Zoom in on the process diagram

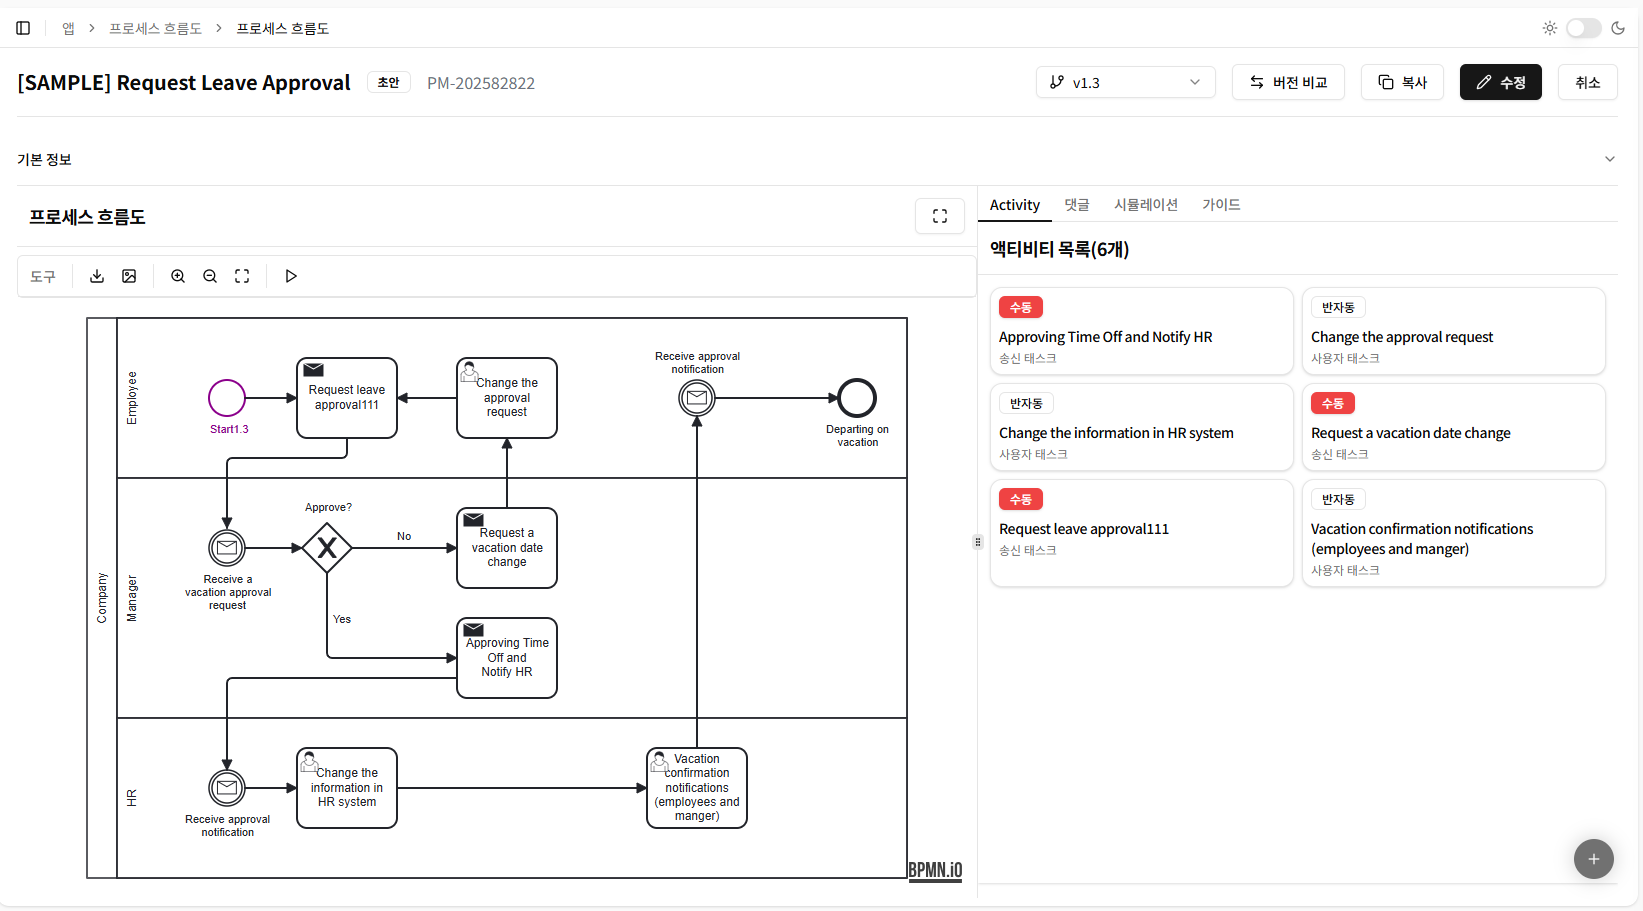point(178,276)
